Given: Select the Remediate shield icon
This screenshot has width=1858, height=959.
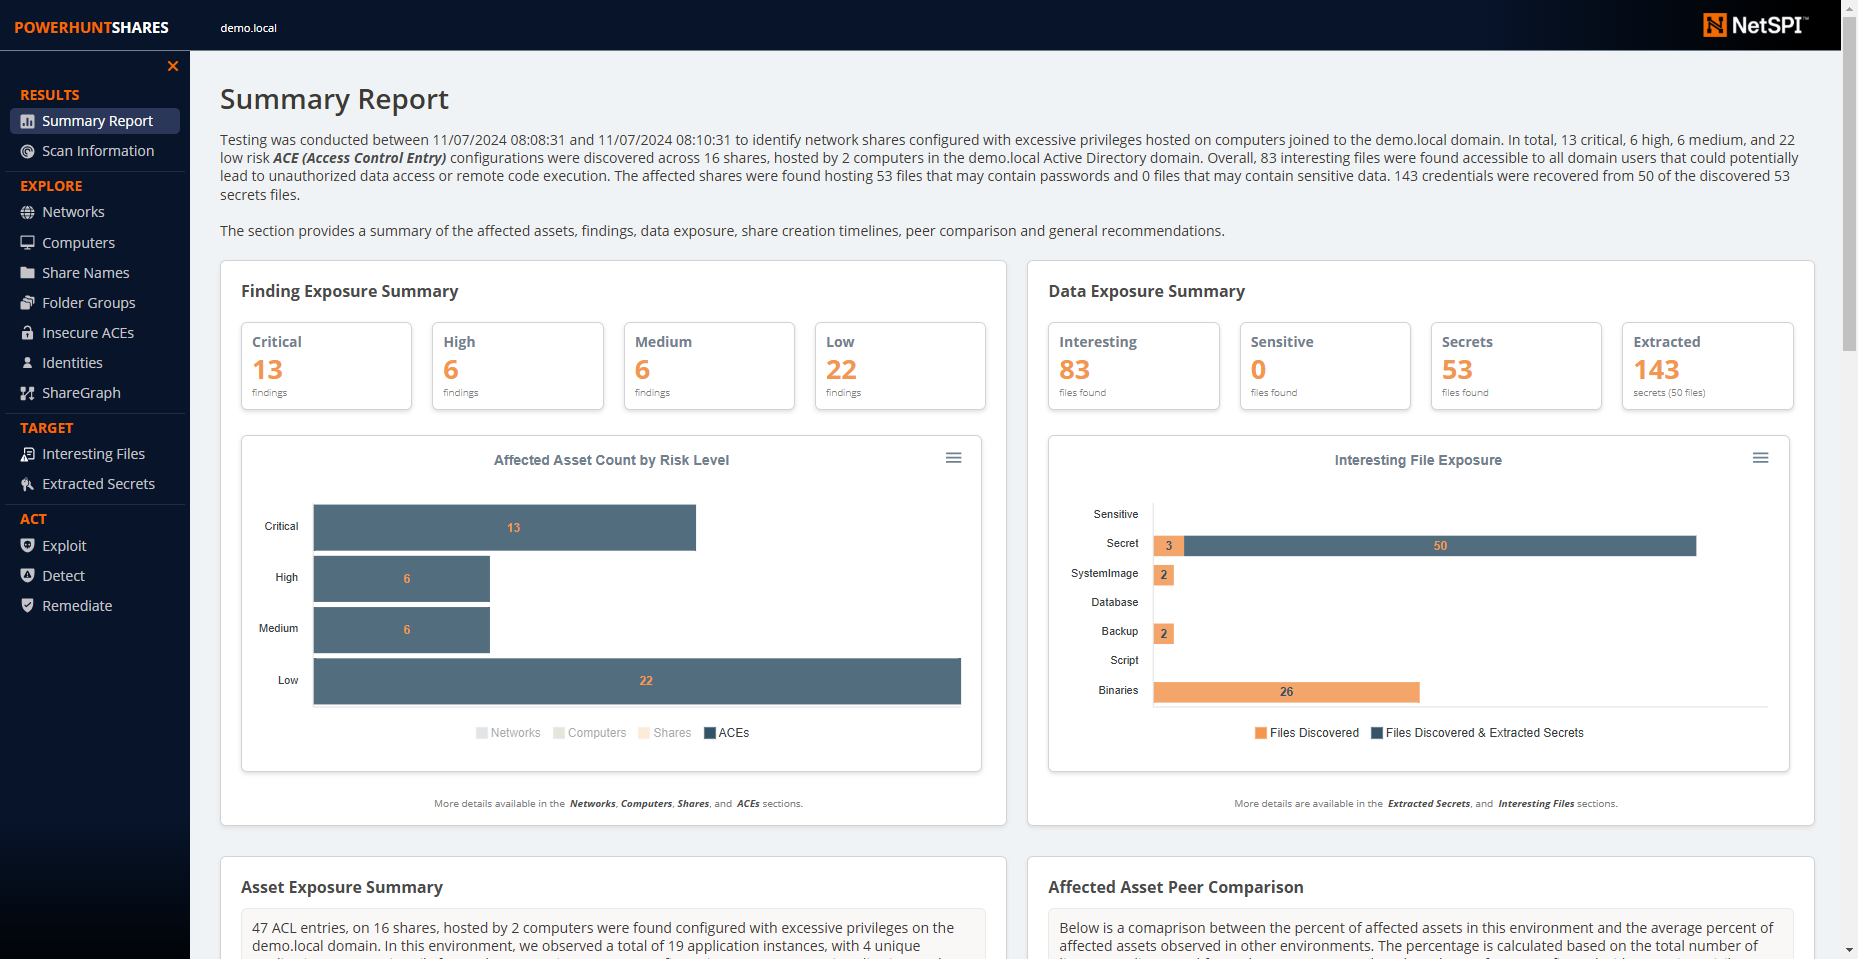Looking at the screenshot, I should 26,605.
